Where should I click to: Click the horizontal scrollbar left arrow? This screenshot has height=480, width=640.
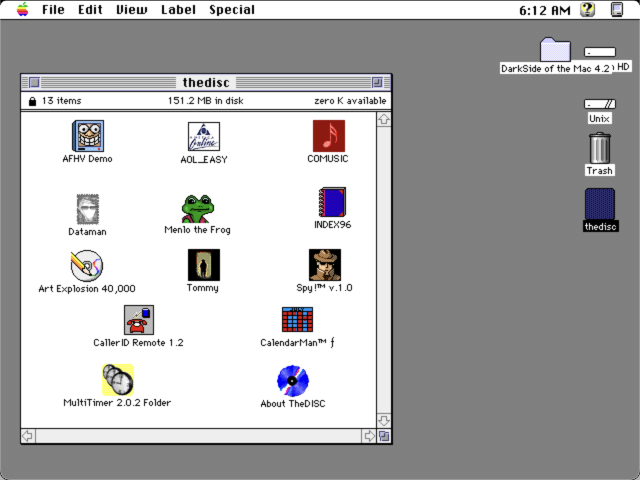28,436
